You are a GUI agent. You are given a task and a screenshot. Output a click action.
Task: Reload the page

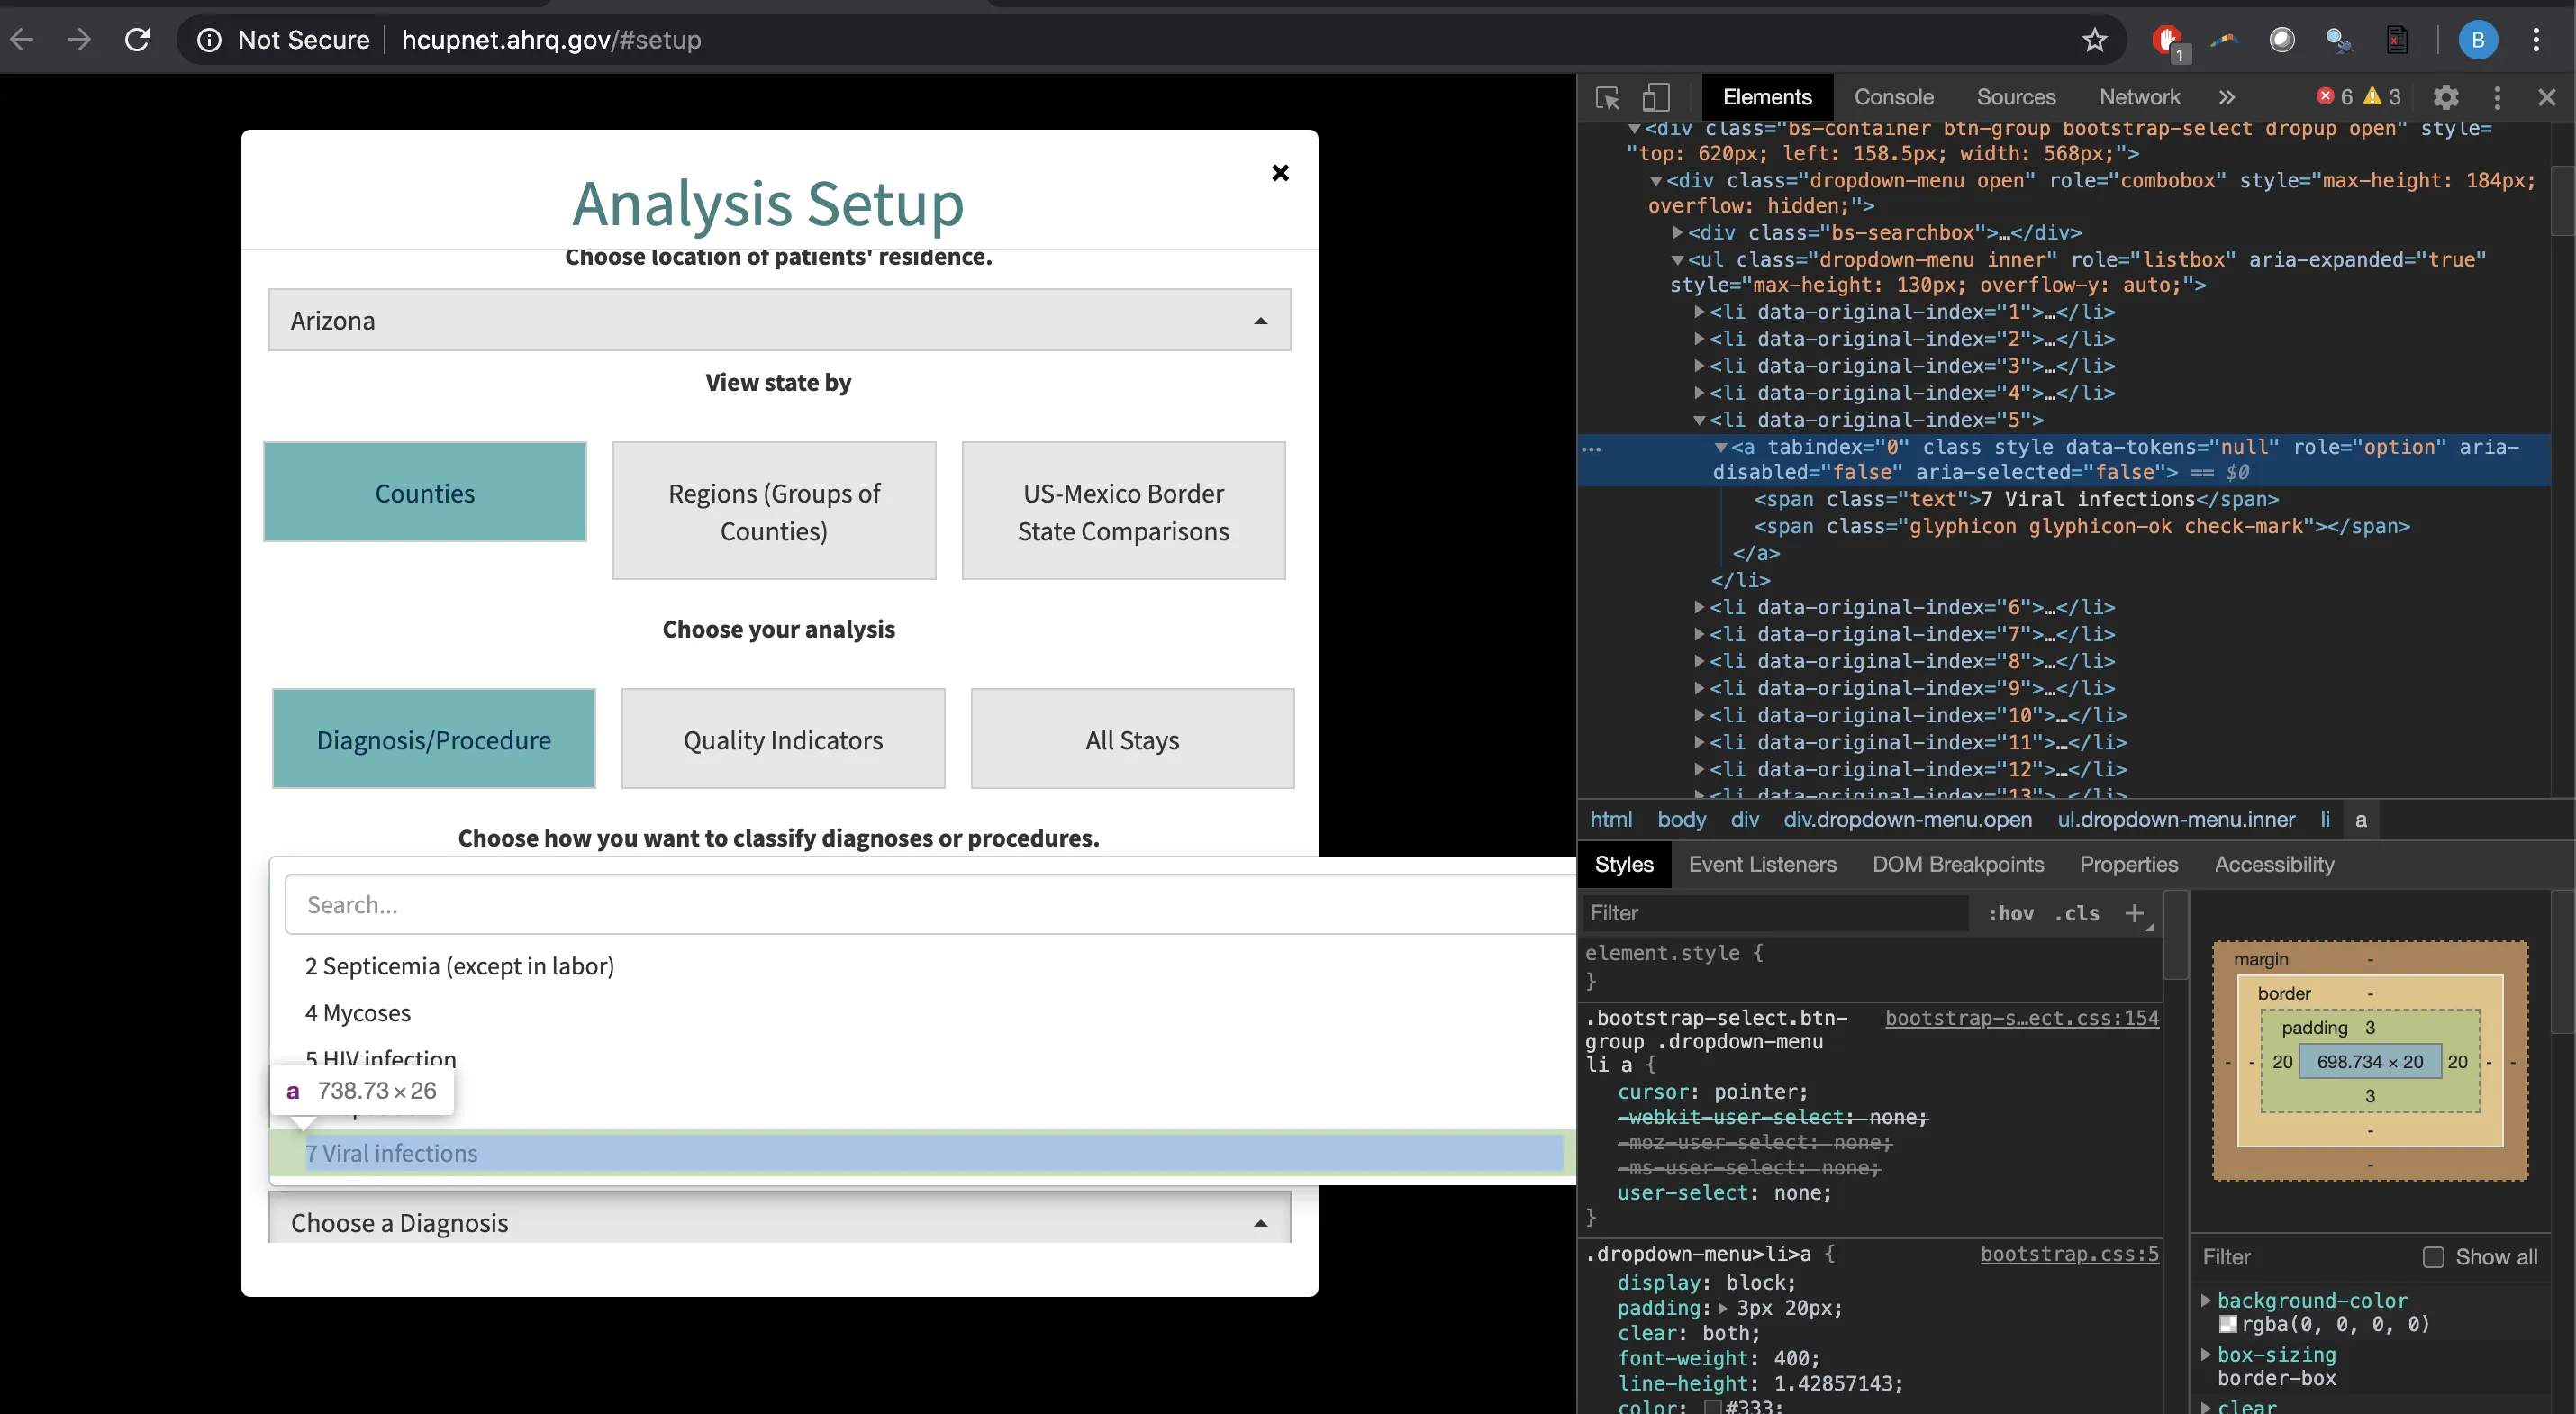click(x=137, y=40)
